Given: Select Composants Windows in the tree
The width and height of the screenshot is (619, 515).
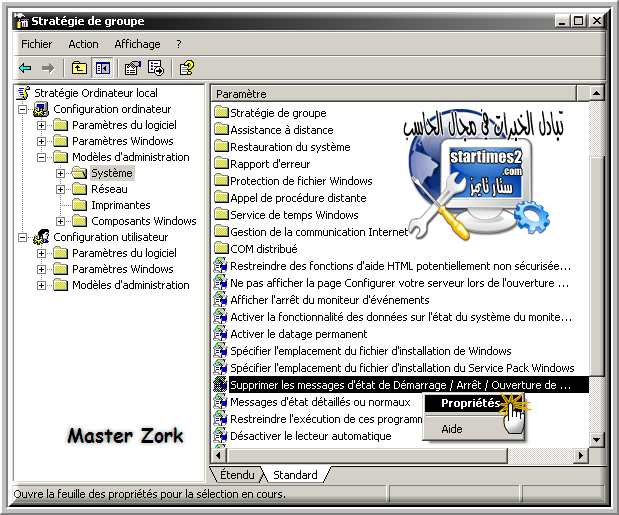Looking at the screenshot, I should click(x=144, y=221).
